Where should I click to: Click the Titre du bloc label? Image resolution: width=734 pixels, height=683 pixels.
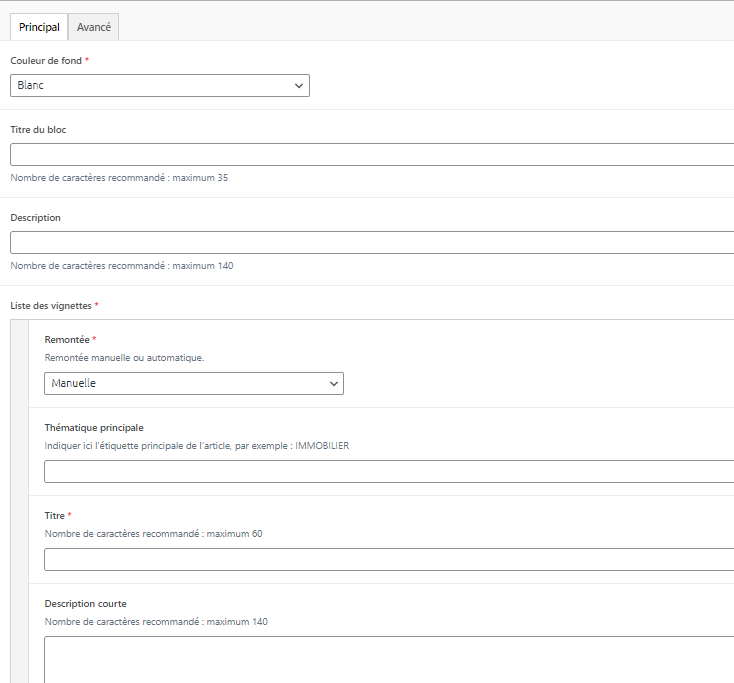pos(38,130)
